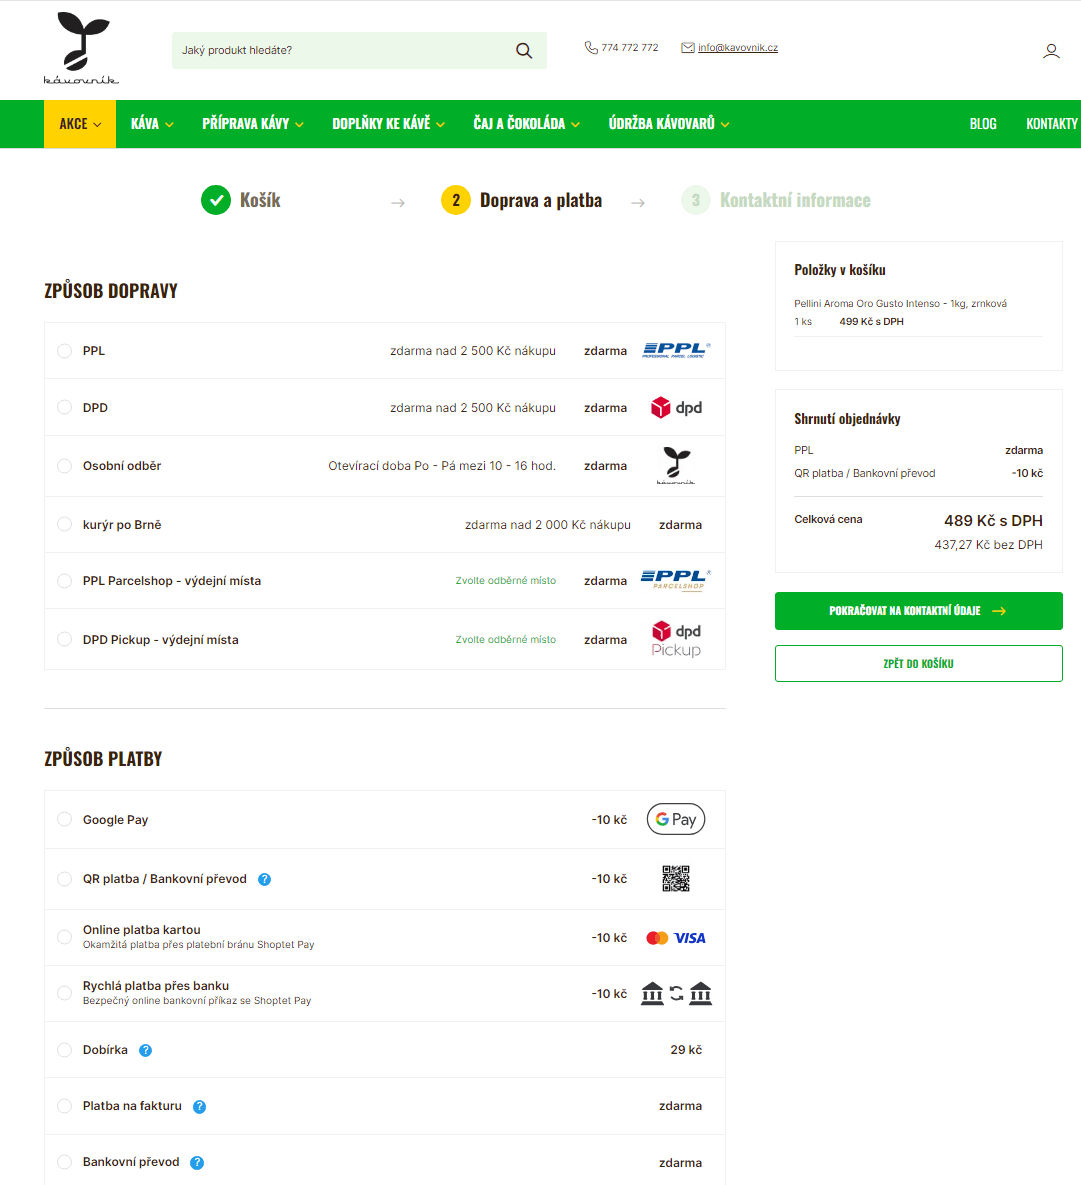Select Bankovní převod radio

[x=65, y=1162]
